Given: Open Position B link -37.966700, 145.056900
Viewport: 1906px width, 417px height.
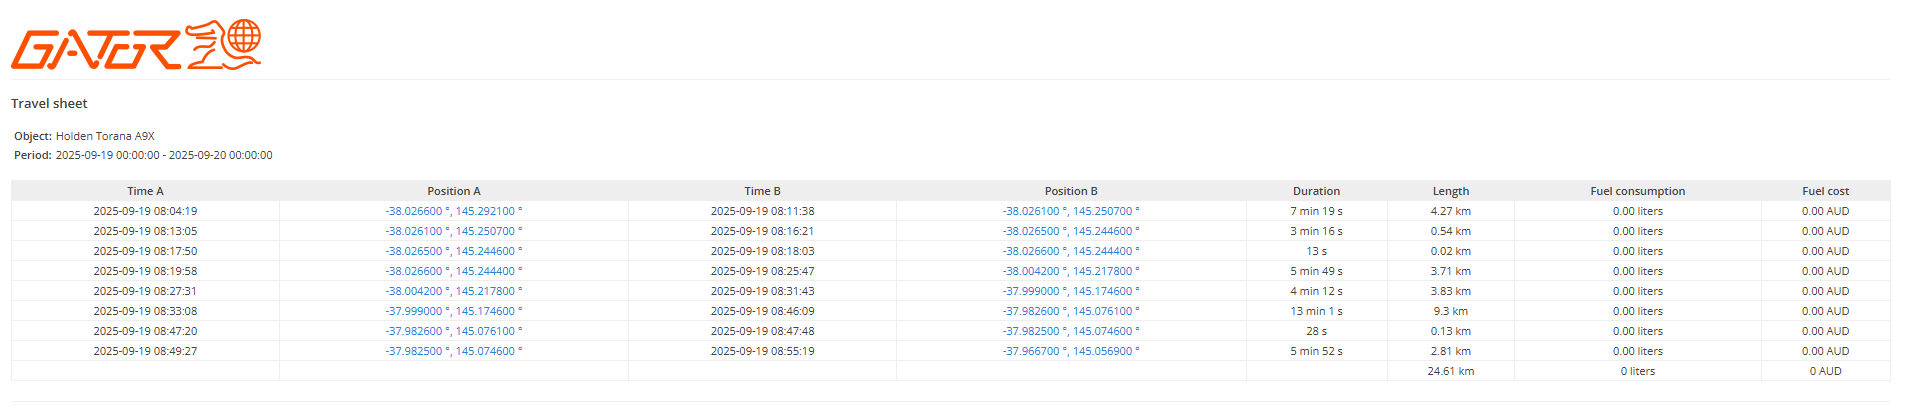Looking at the screenshot, I should point(1070,351).
